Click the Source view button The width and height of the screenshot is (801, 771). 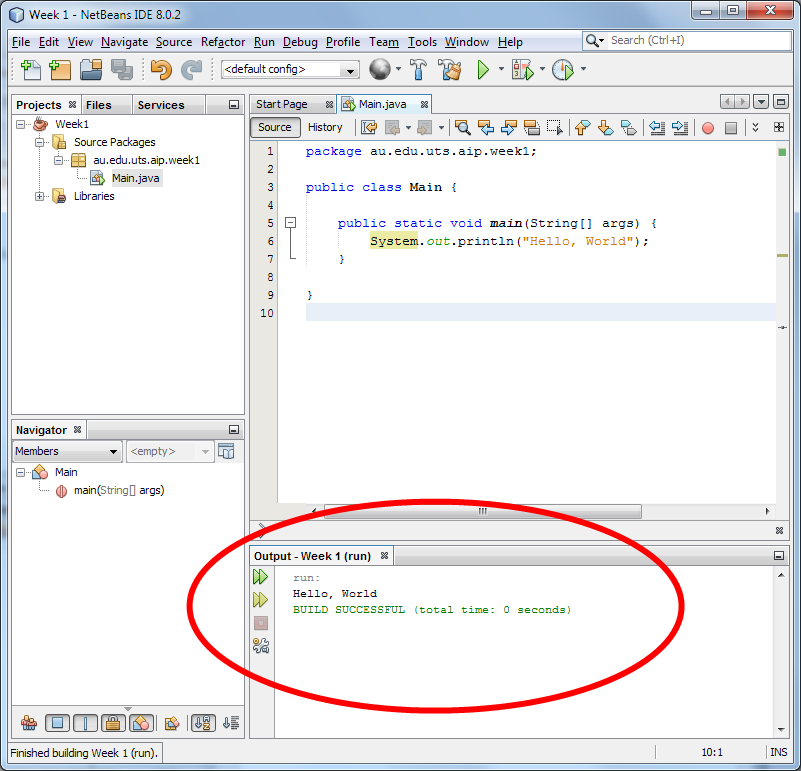pyautogui.click(x=274, y=127)
